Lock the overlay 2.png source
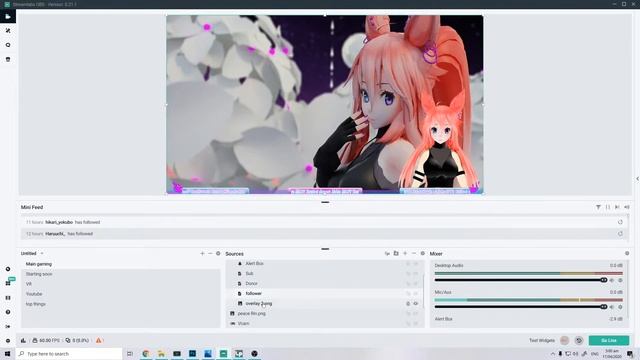Viewport: 640px width, 360px height. coord(408,304)
